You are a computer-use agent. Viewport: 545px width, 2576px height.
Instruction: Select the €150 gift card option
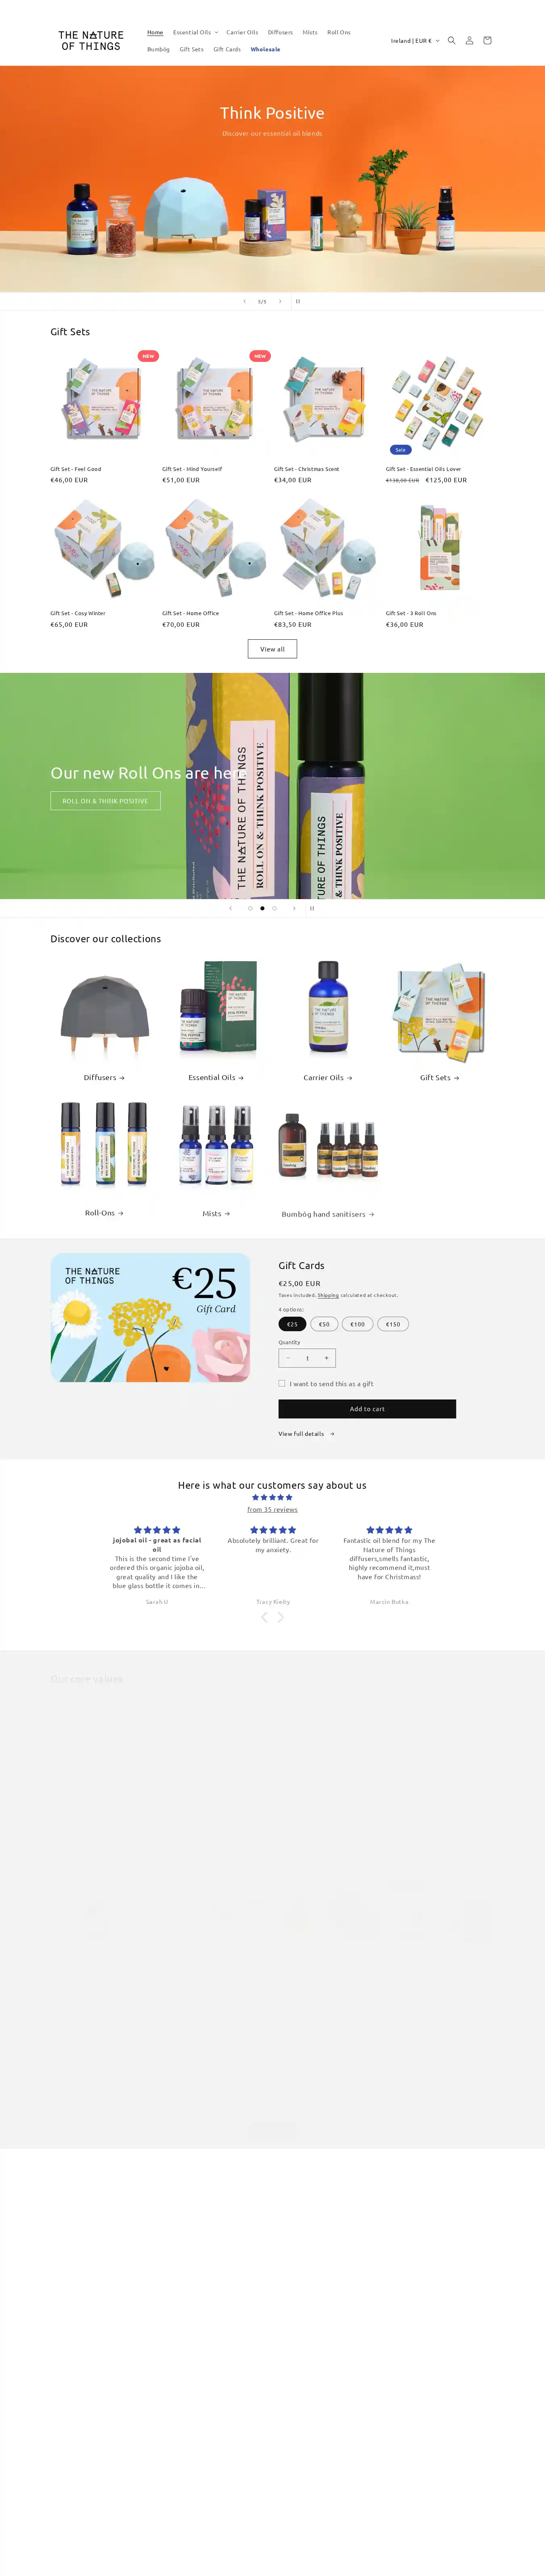click(x=393, y=1323)
